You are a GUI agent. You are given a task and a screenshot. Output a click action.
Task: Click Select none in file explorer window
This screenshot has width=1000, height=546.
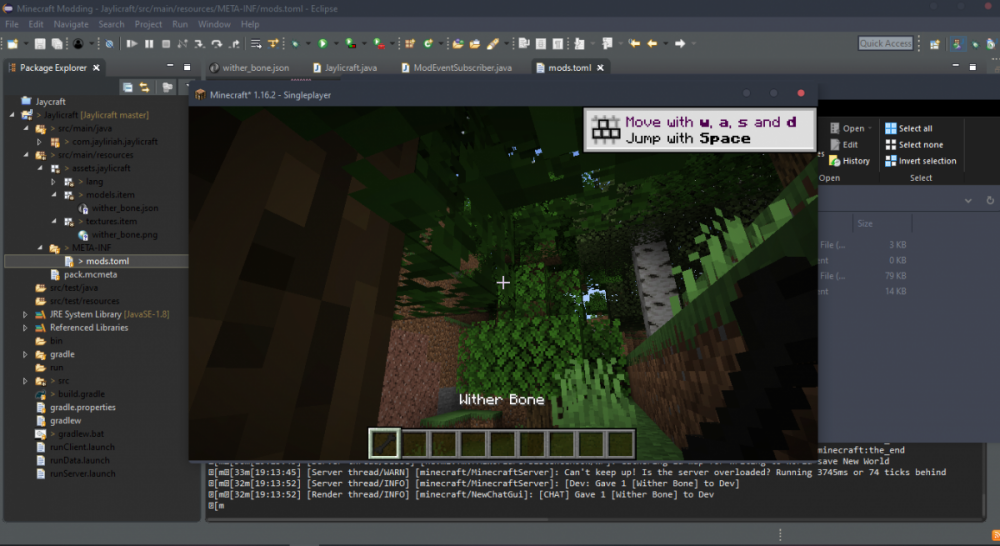(914, 145)
